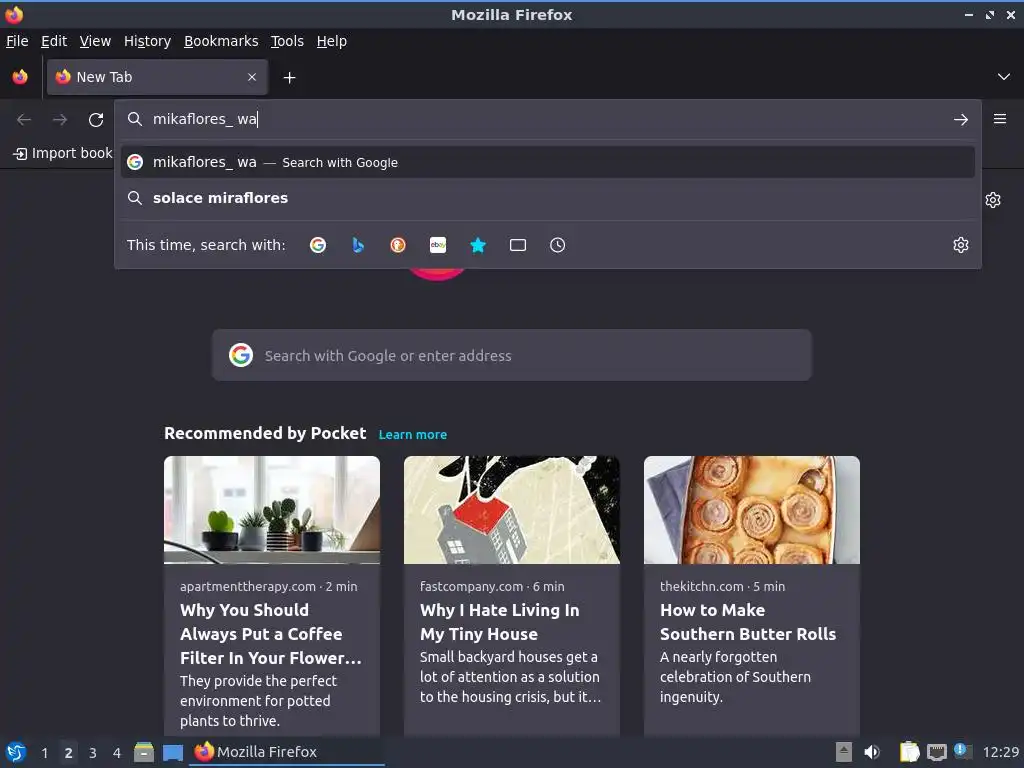Open the volume control tray icon
Image resolution: width=1024 pixels, height=768 pixels.
pos(872,752)
